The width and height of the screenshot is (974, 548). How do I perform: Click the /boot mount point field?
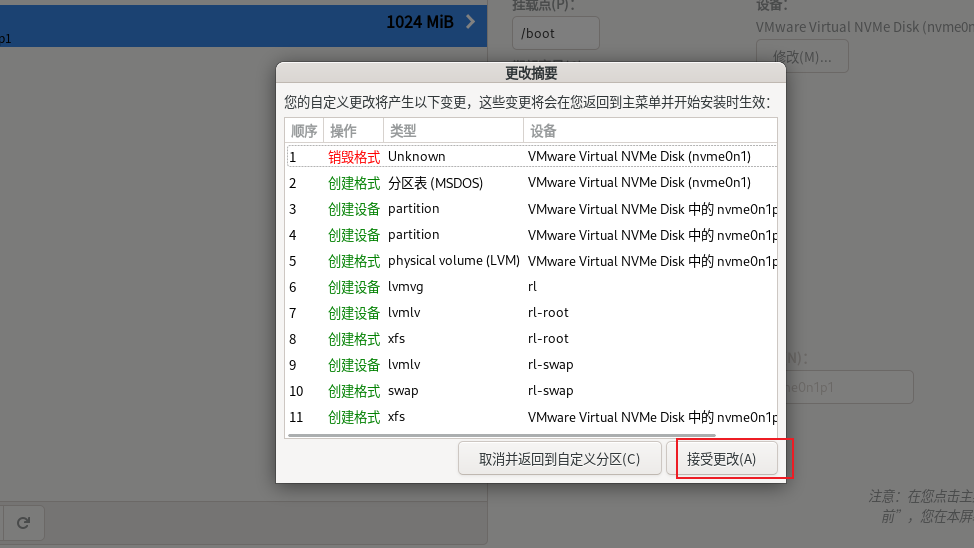[x=555, y=33]
